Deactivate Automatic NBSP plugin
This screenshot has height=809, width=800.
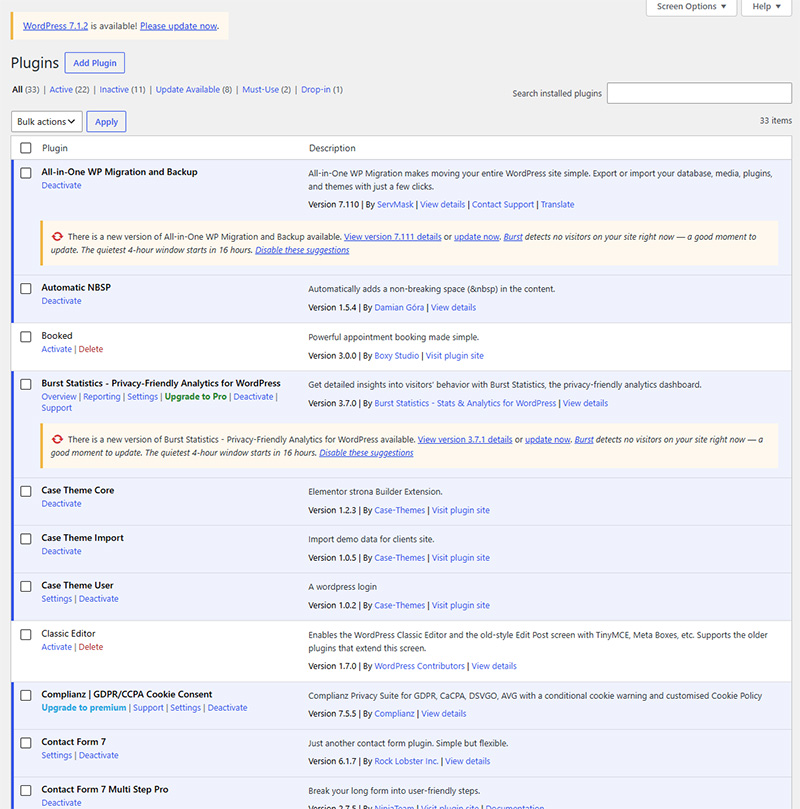[61, 301]
